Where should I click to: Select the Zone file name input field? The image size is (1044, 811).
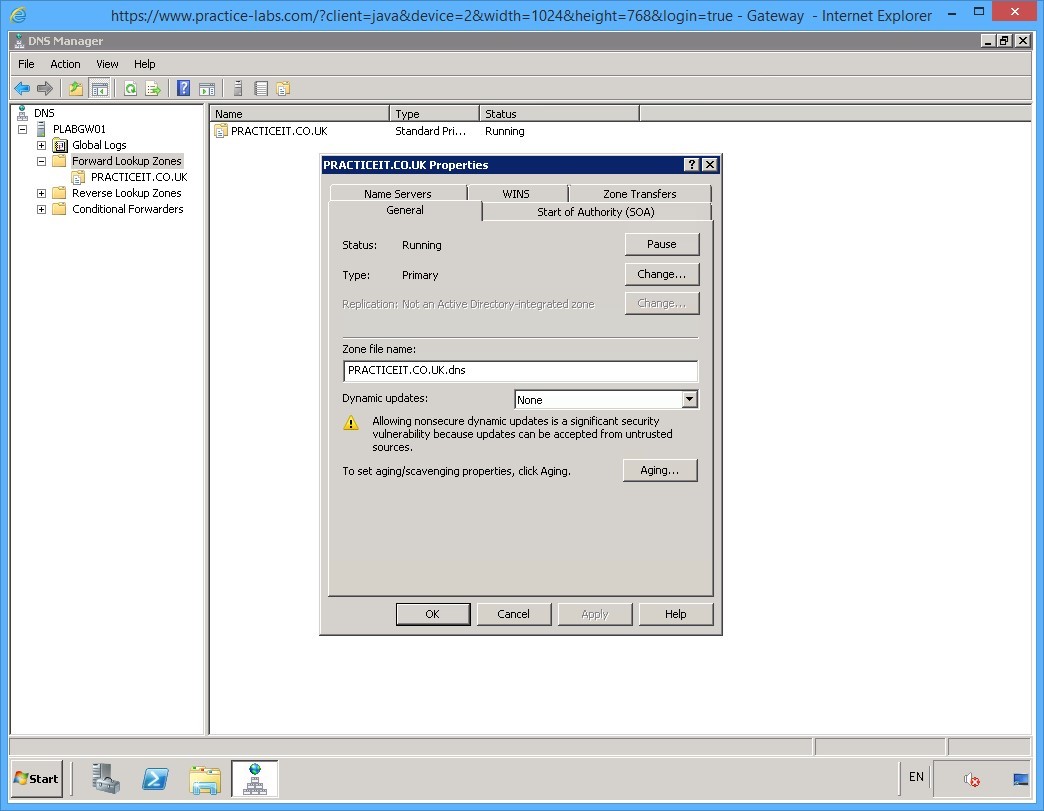(520, 371)
